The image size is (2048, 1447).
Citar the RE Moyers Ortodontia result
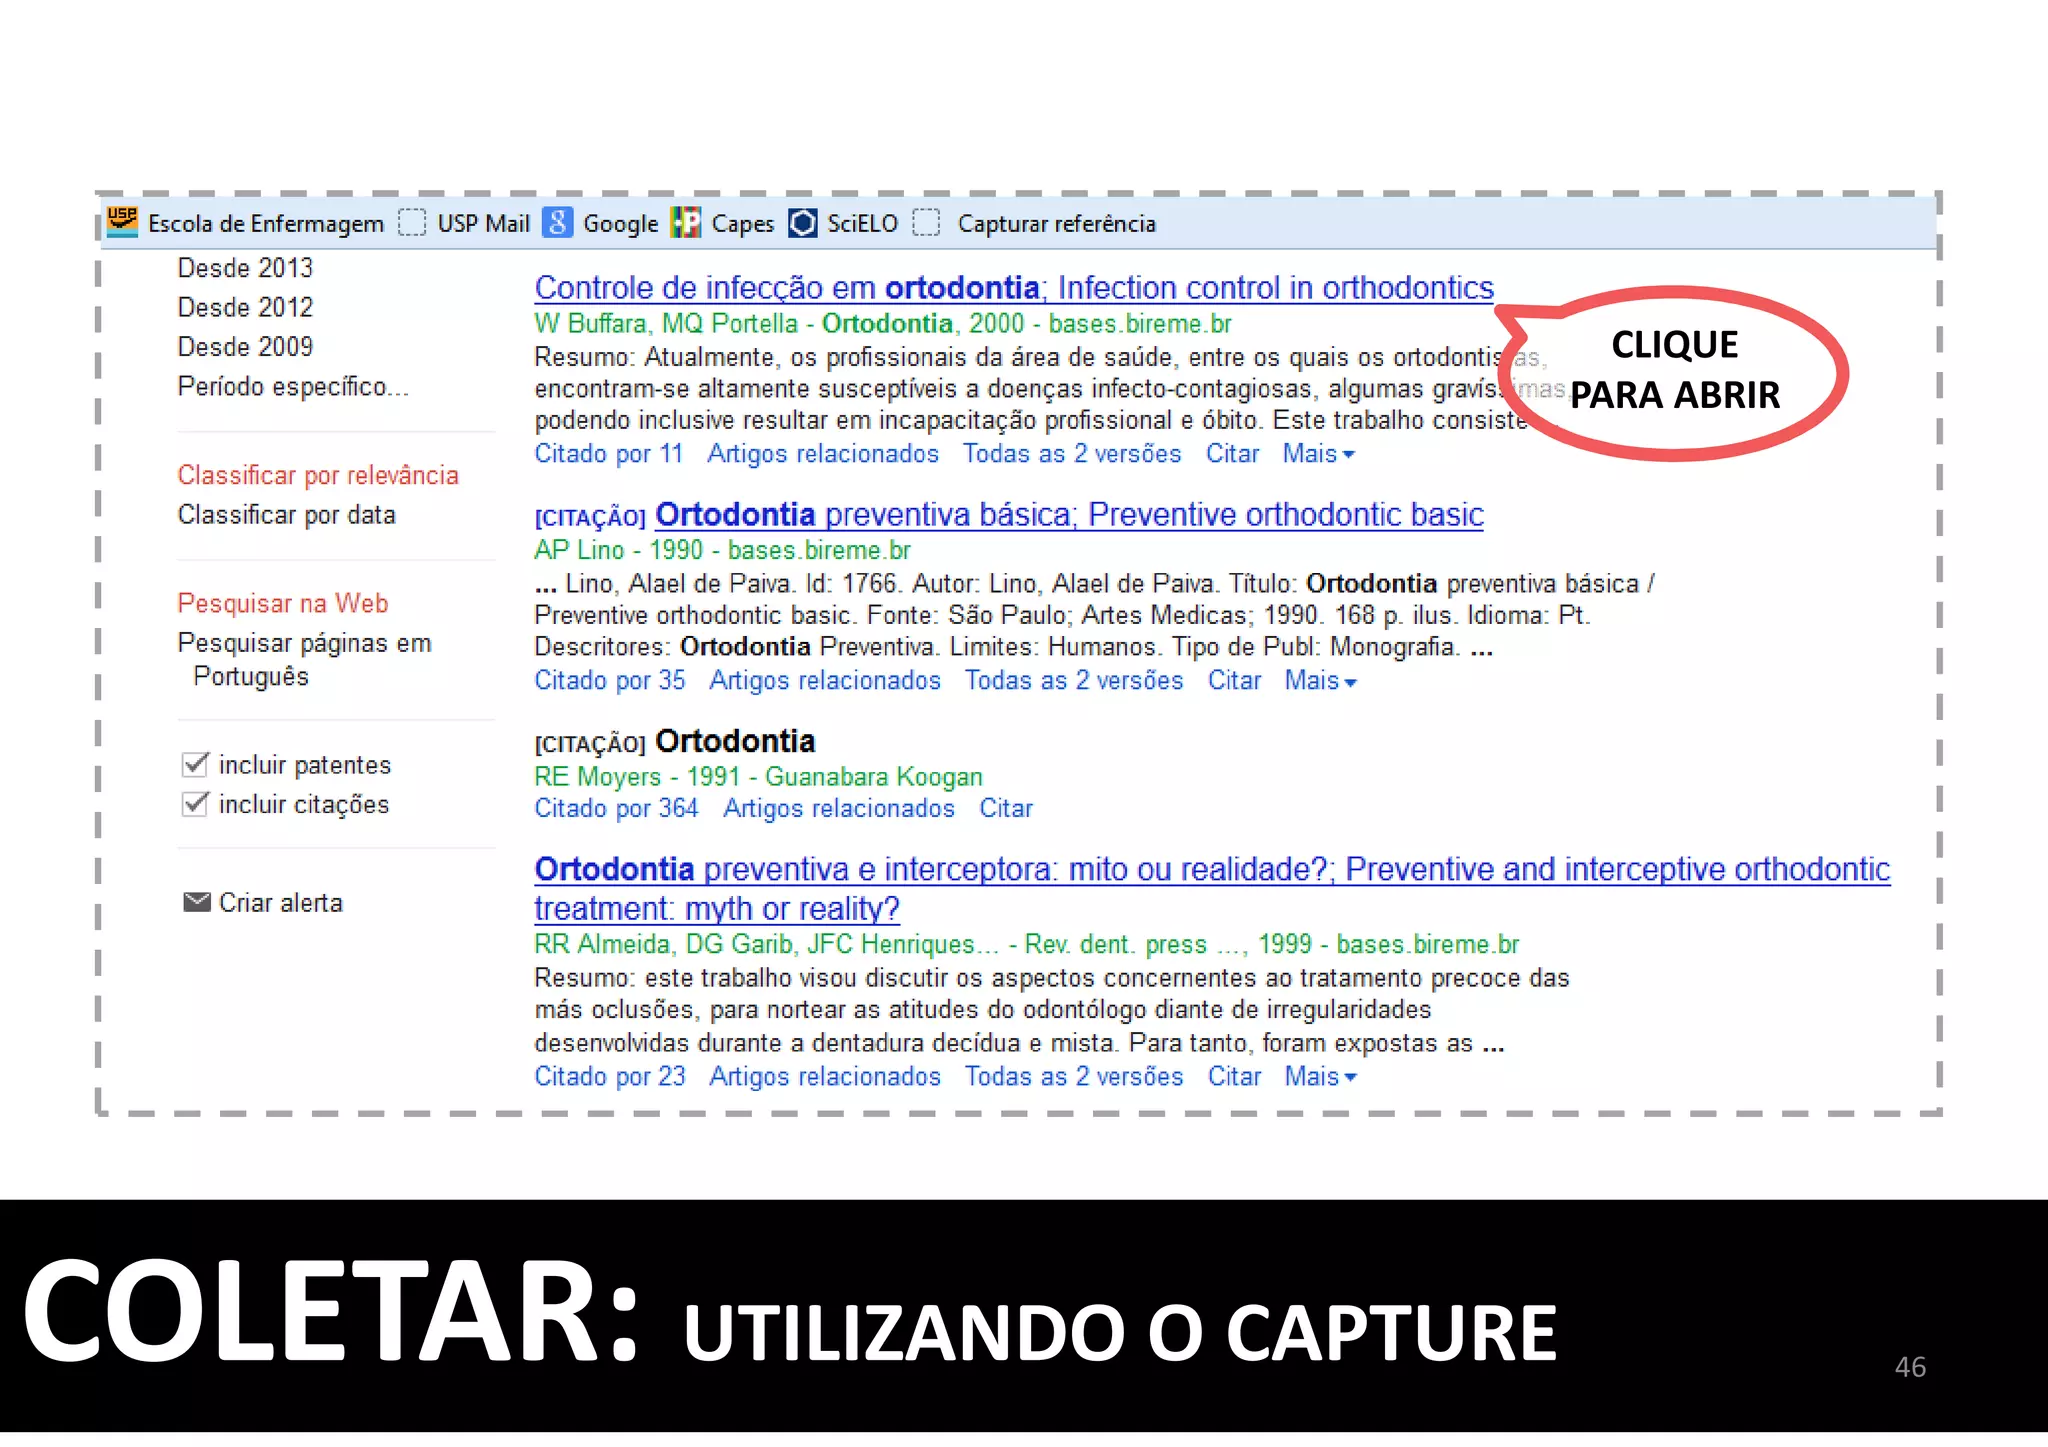point(1006,808)
